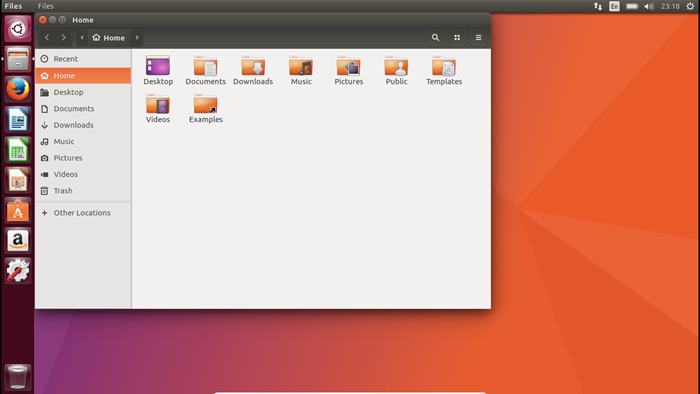The width and height of the screenshot is (700, 394).
Task: Go back with the left arrow
Action: [x=47, y=37]
